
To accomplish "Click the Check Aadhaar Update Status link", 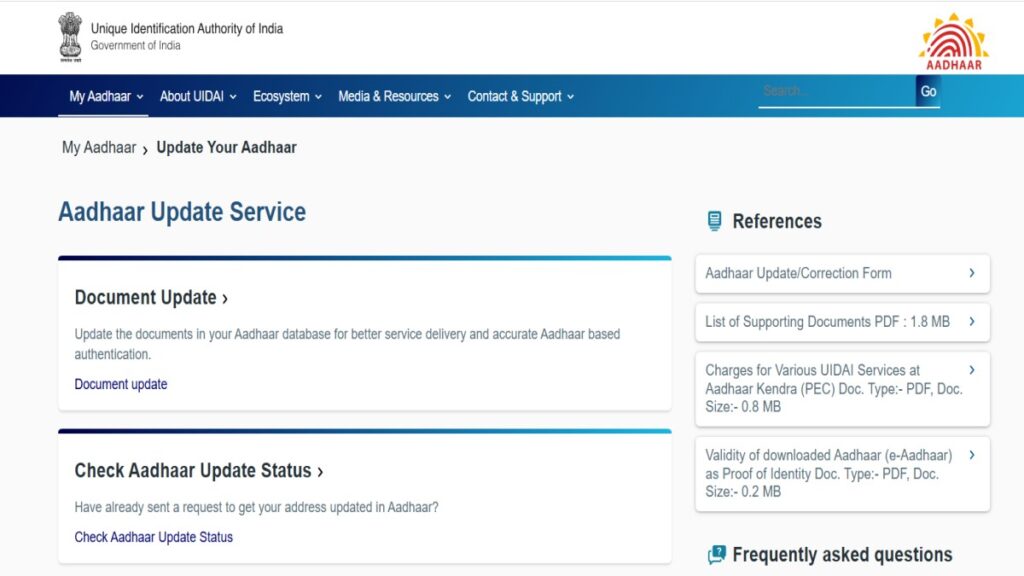I will 153,537.
